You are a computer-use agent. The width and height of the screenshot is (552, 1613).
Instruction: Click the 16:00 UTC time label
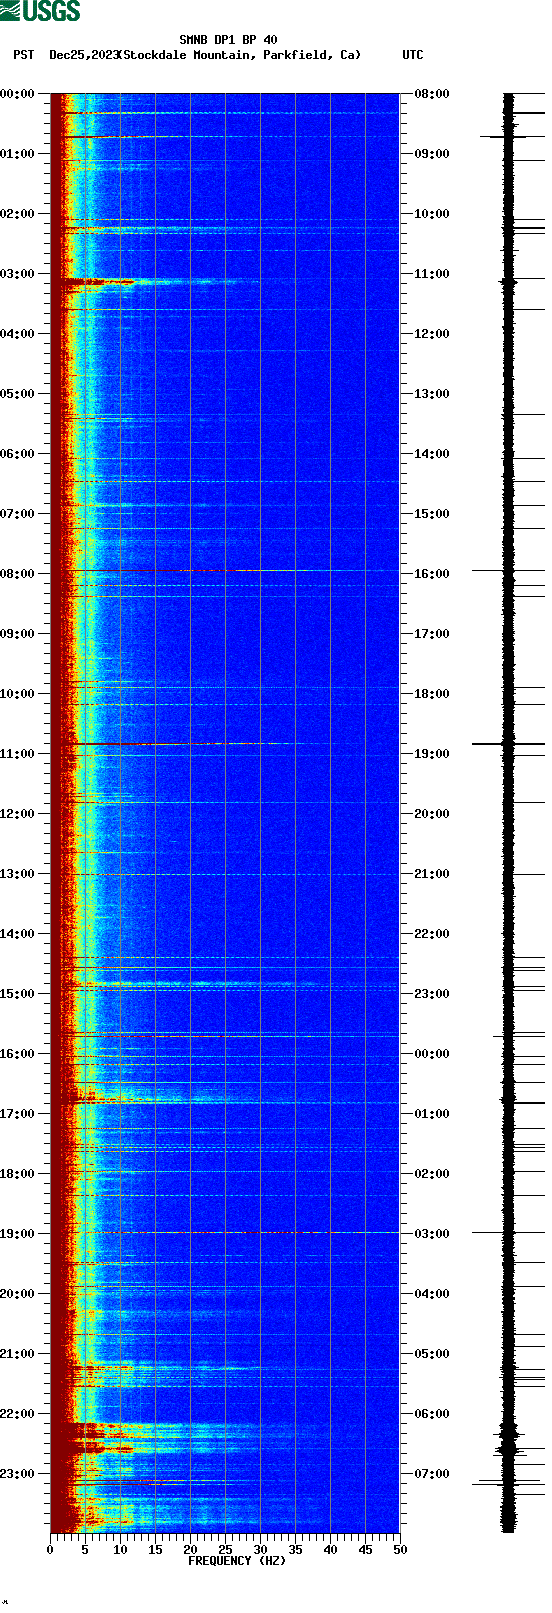point(432,574)
